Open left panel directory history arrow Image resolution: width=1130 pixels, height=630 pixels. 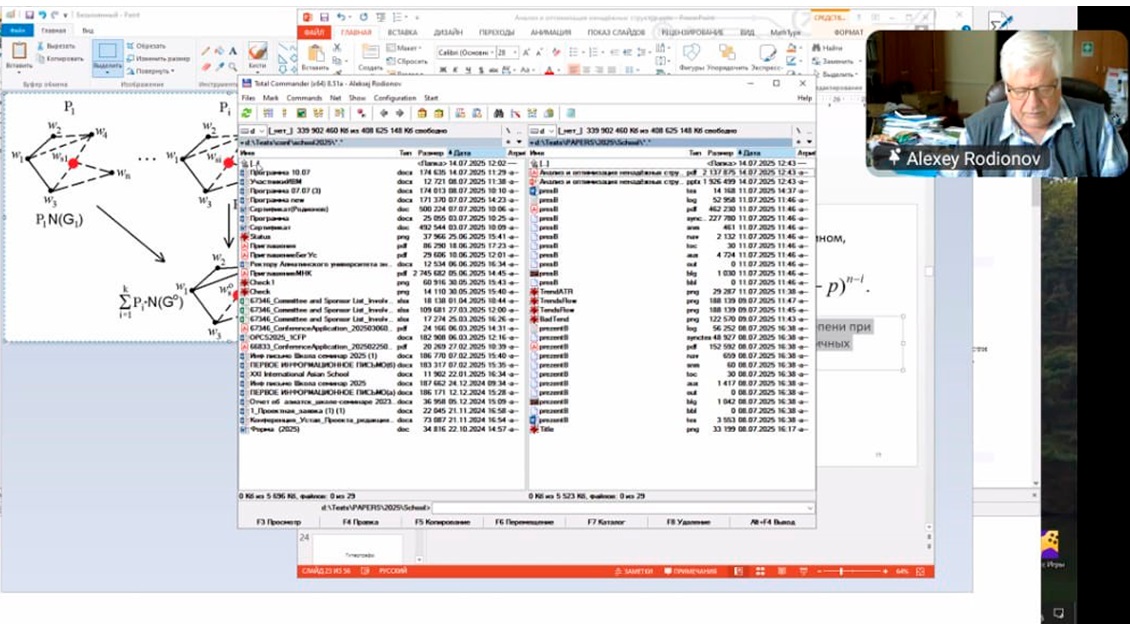pos(519,142)
